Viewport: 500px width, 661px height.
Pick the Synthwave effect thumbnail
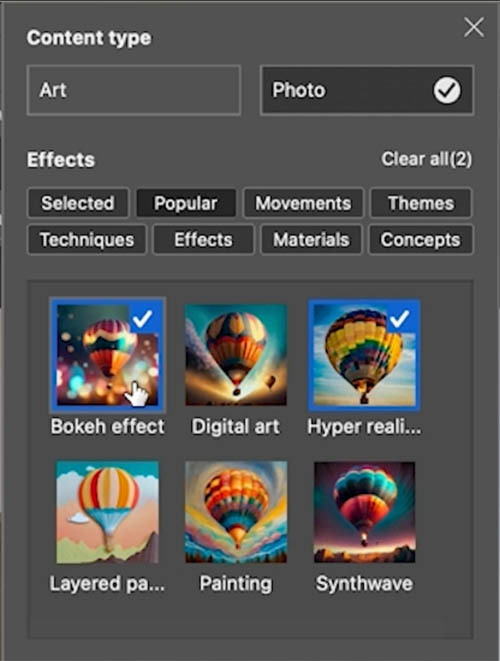(365, 512)
